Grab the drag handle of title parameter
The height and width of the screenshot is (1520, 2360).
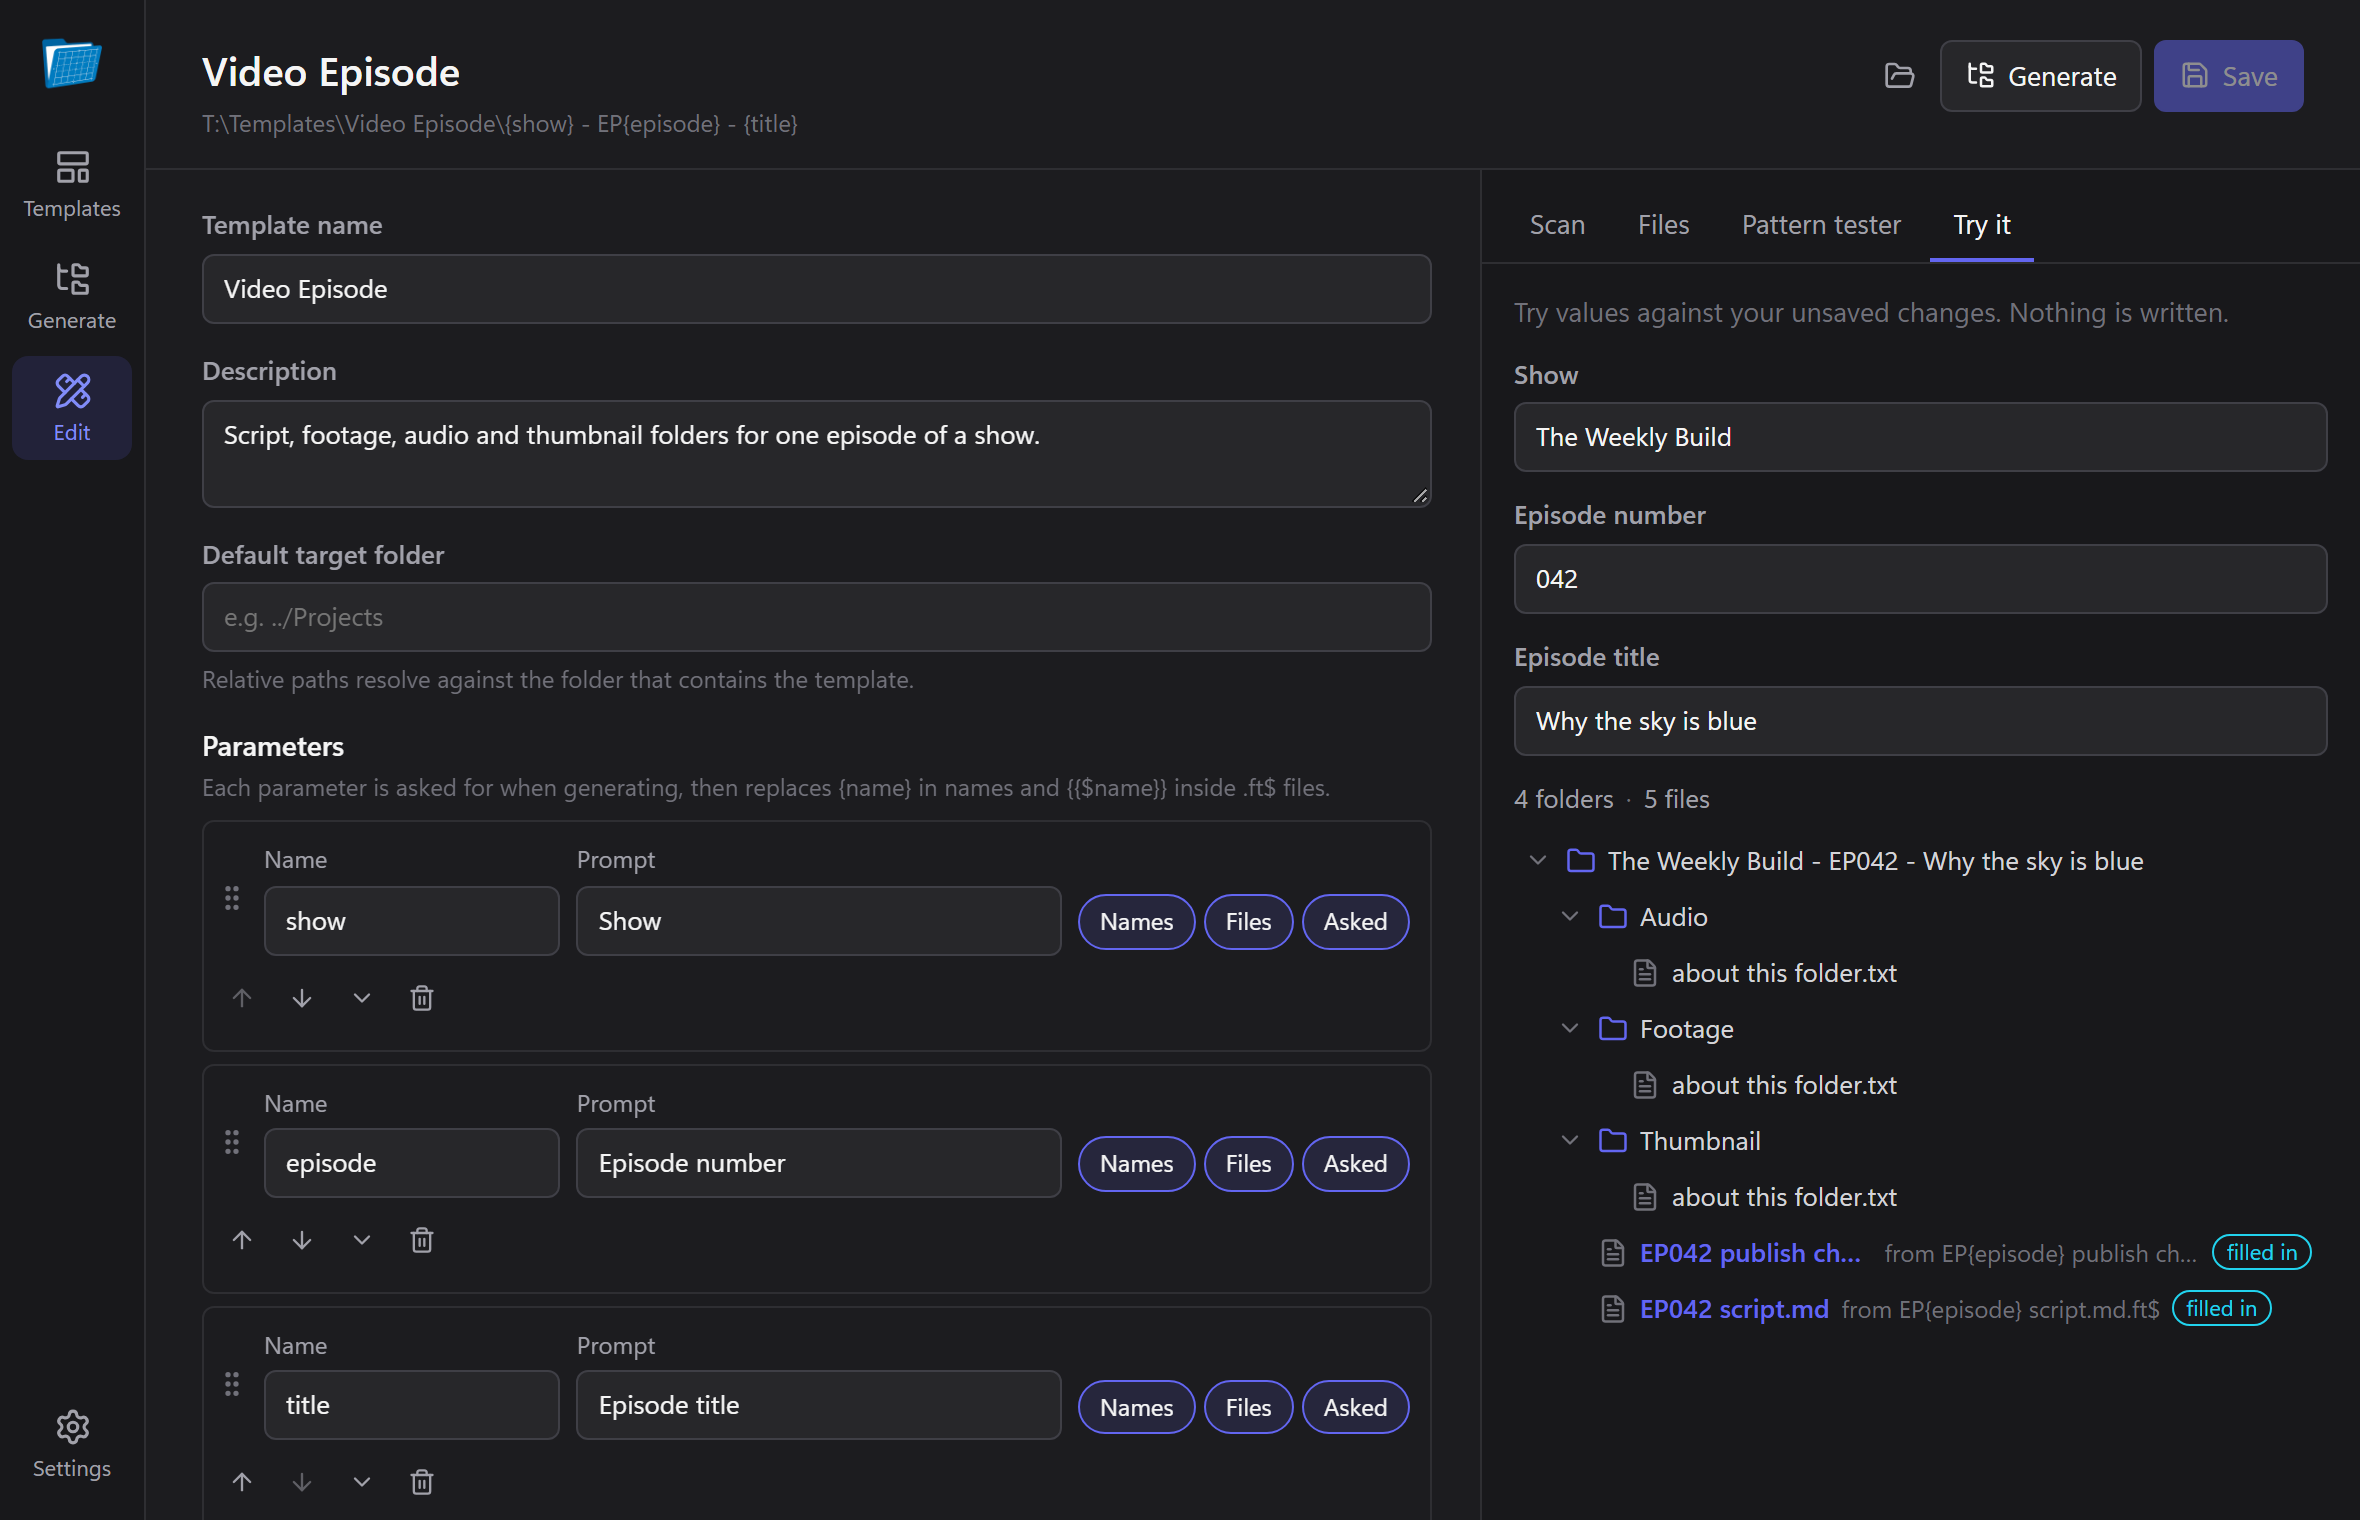[232, 1384]
